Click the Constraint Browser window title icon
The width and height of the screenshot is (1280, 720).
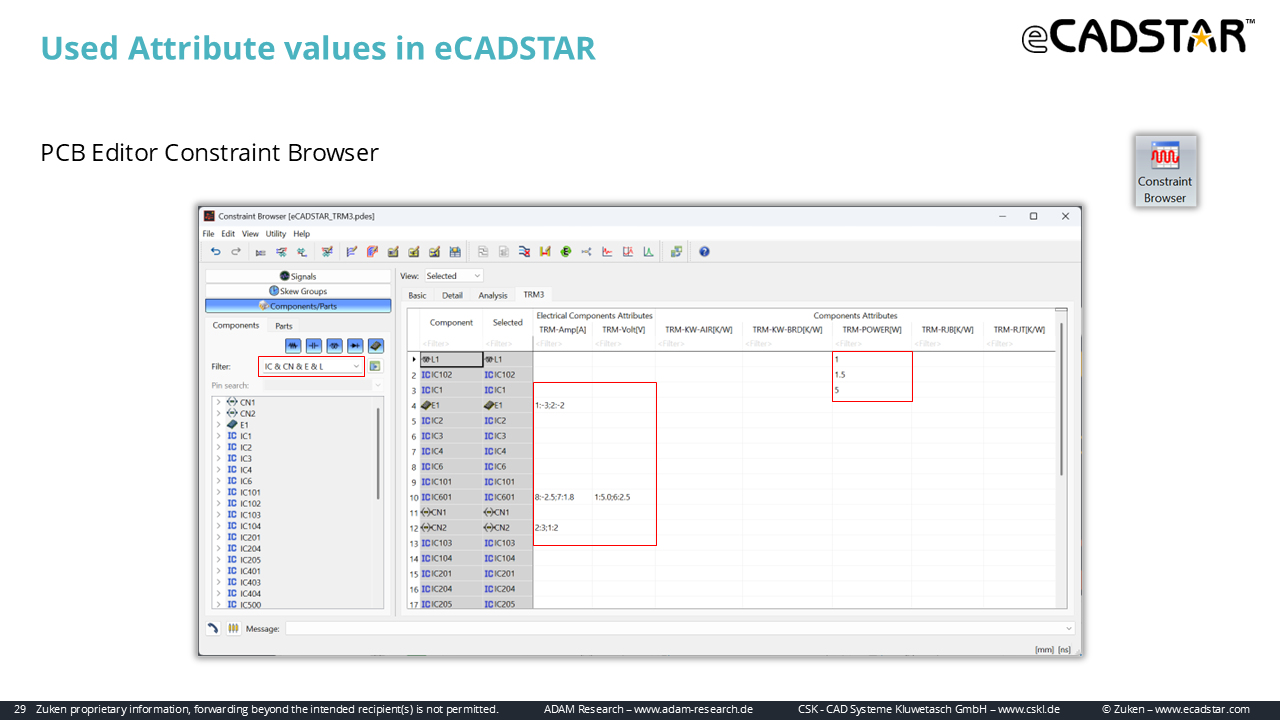[x=209, y=216]
